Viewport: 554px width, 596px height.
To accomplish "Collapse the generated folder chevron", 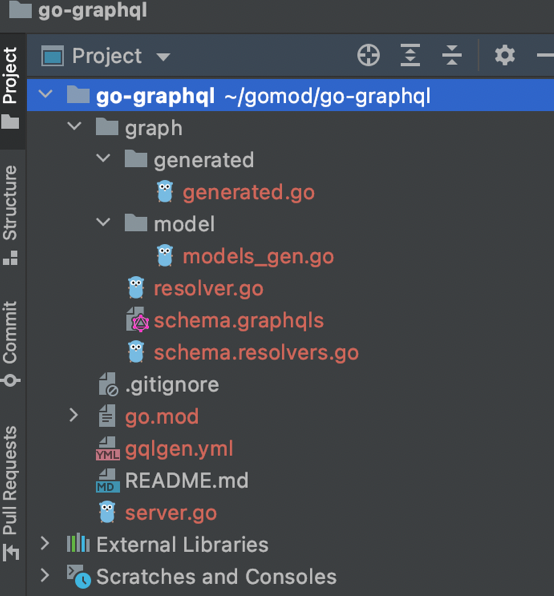I will [103, 158].
